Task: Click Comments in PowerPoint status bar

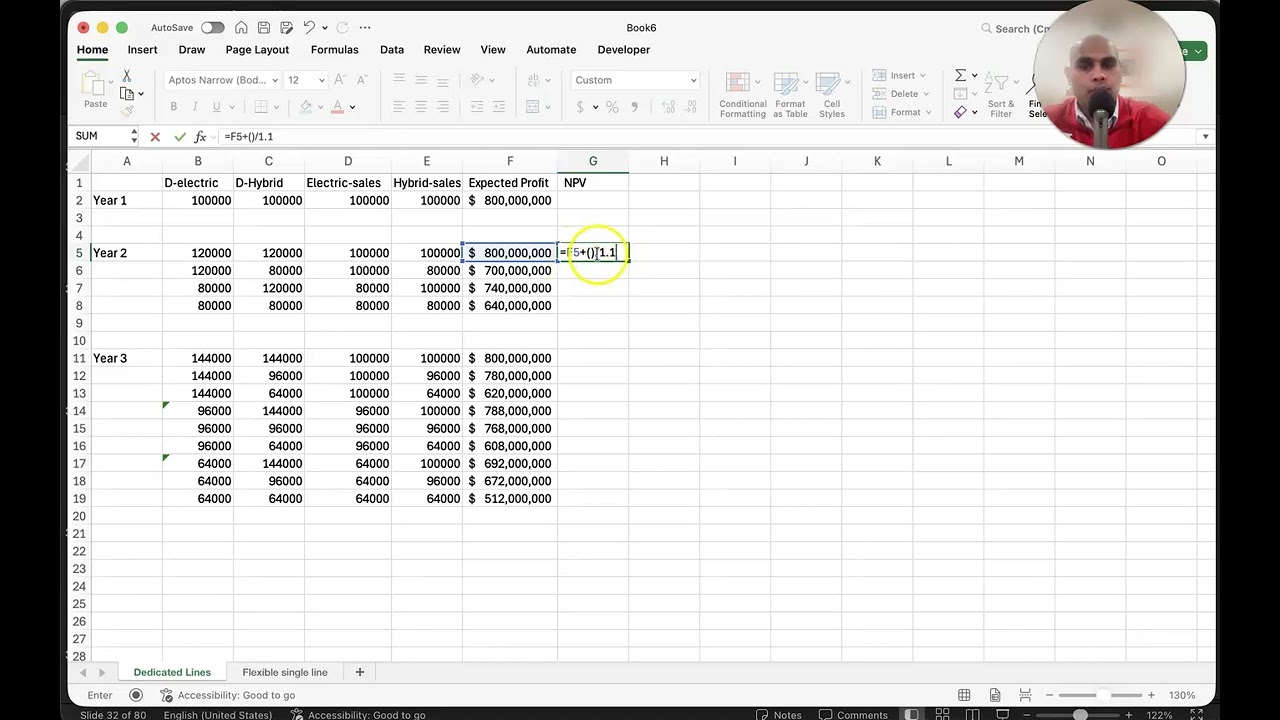Action: coord(854,714)
